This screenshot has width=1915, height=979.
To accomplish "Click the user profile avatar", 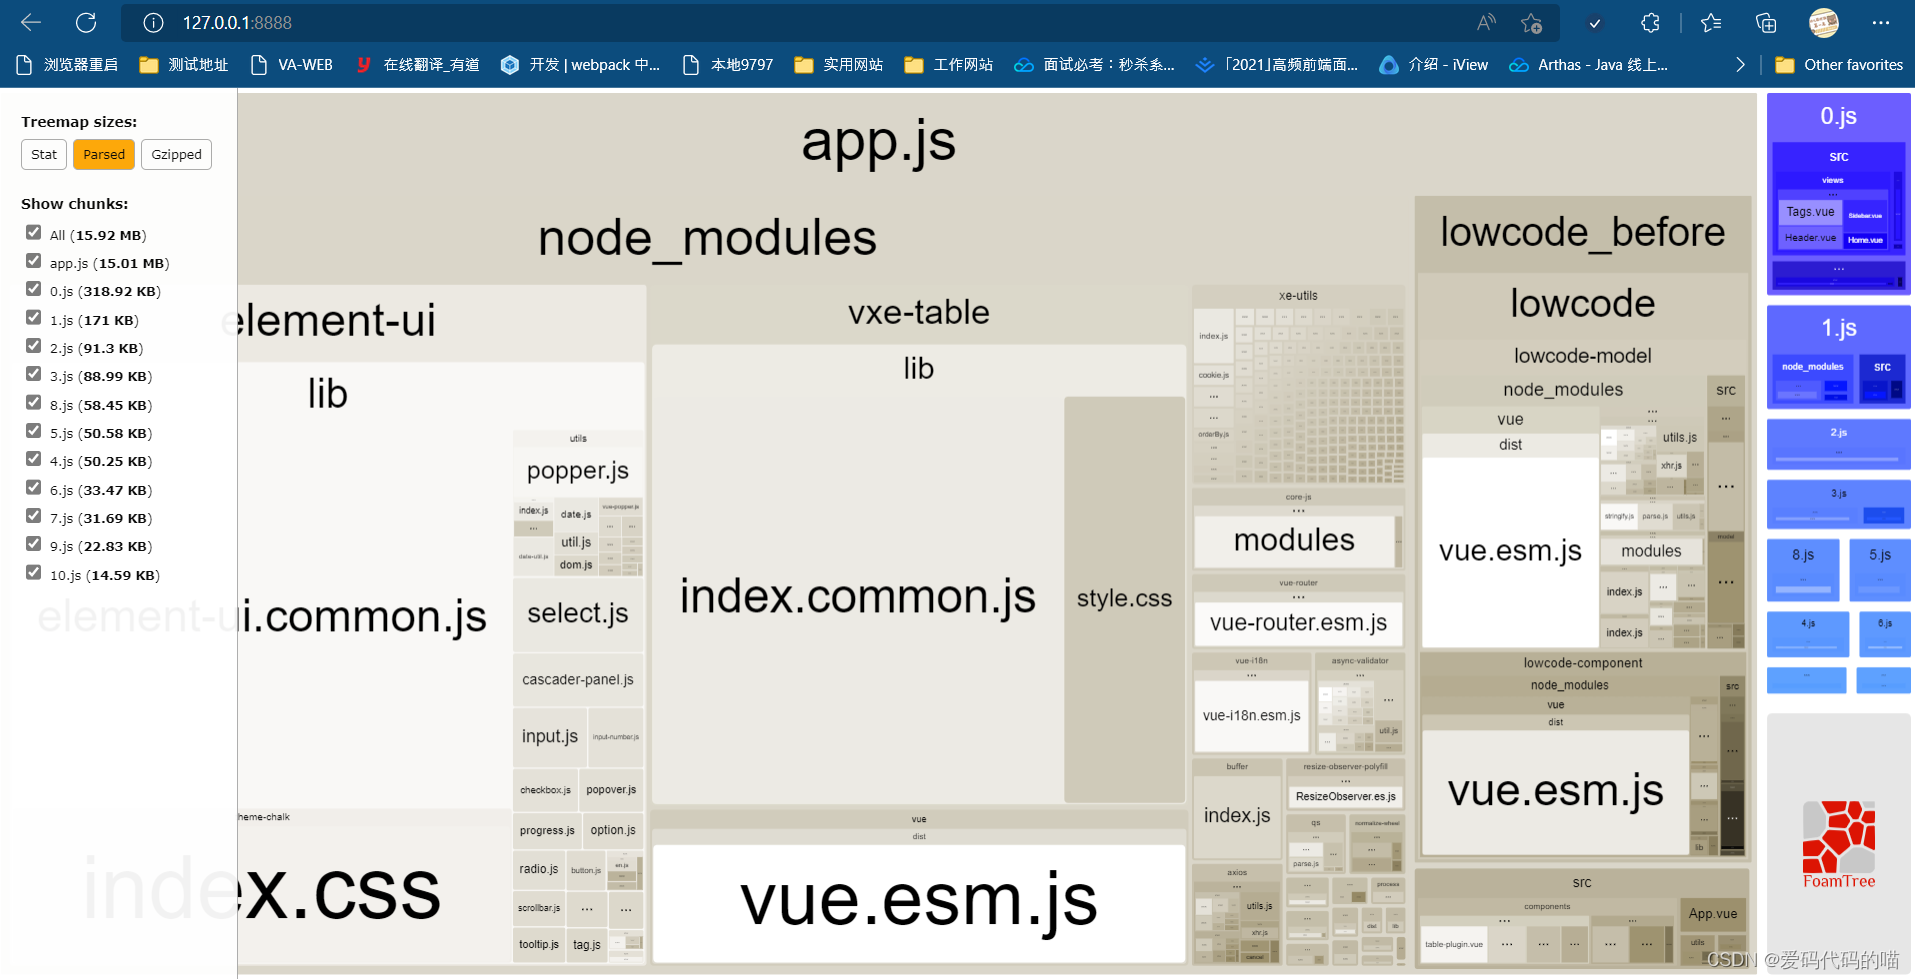I will 1823,22.
